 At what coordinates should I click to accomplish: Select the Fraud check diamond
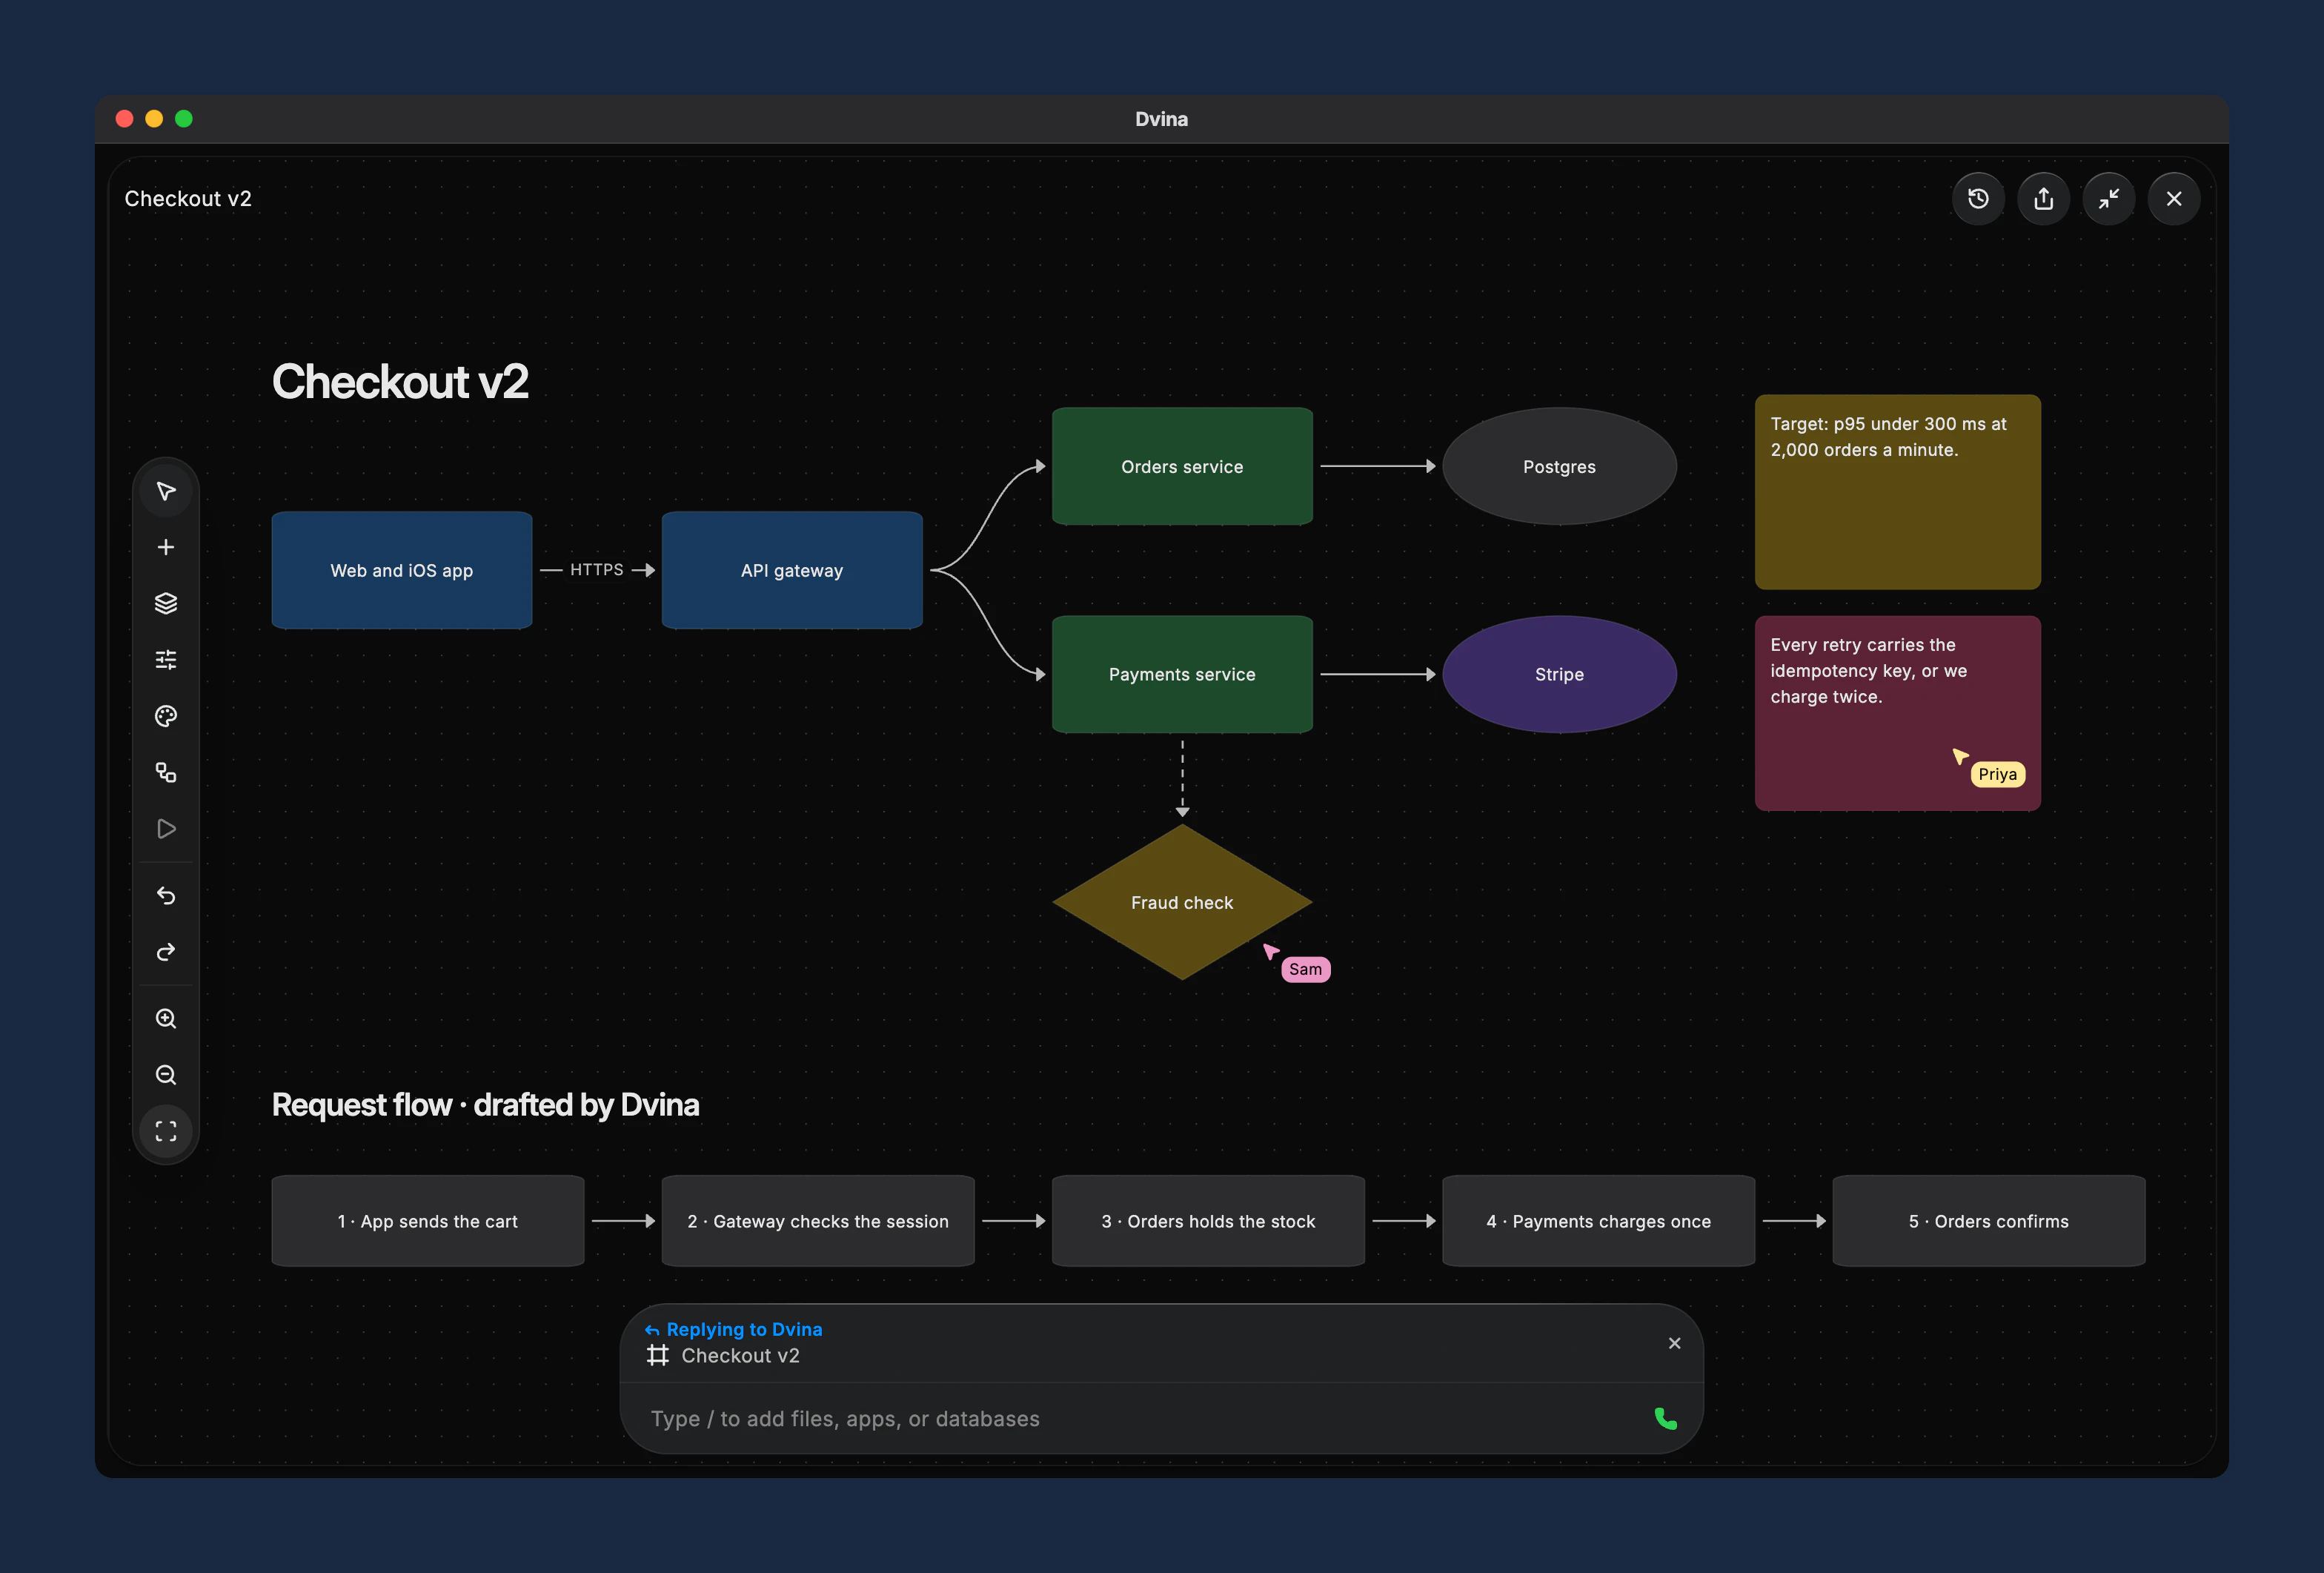[x=1182, y=902]
